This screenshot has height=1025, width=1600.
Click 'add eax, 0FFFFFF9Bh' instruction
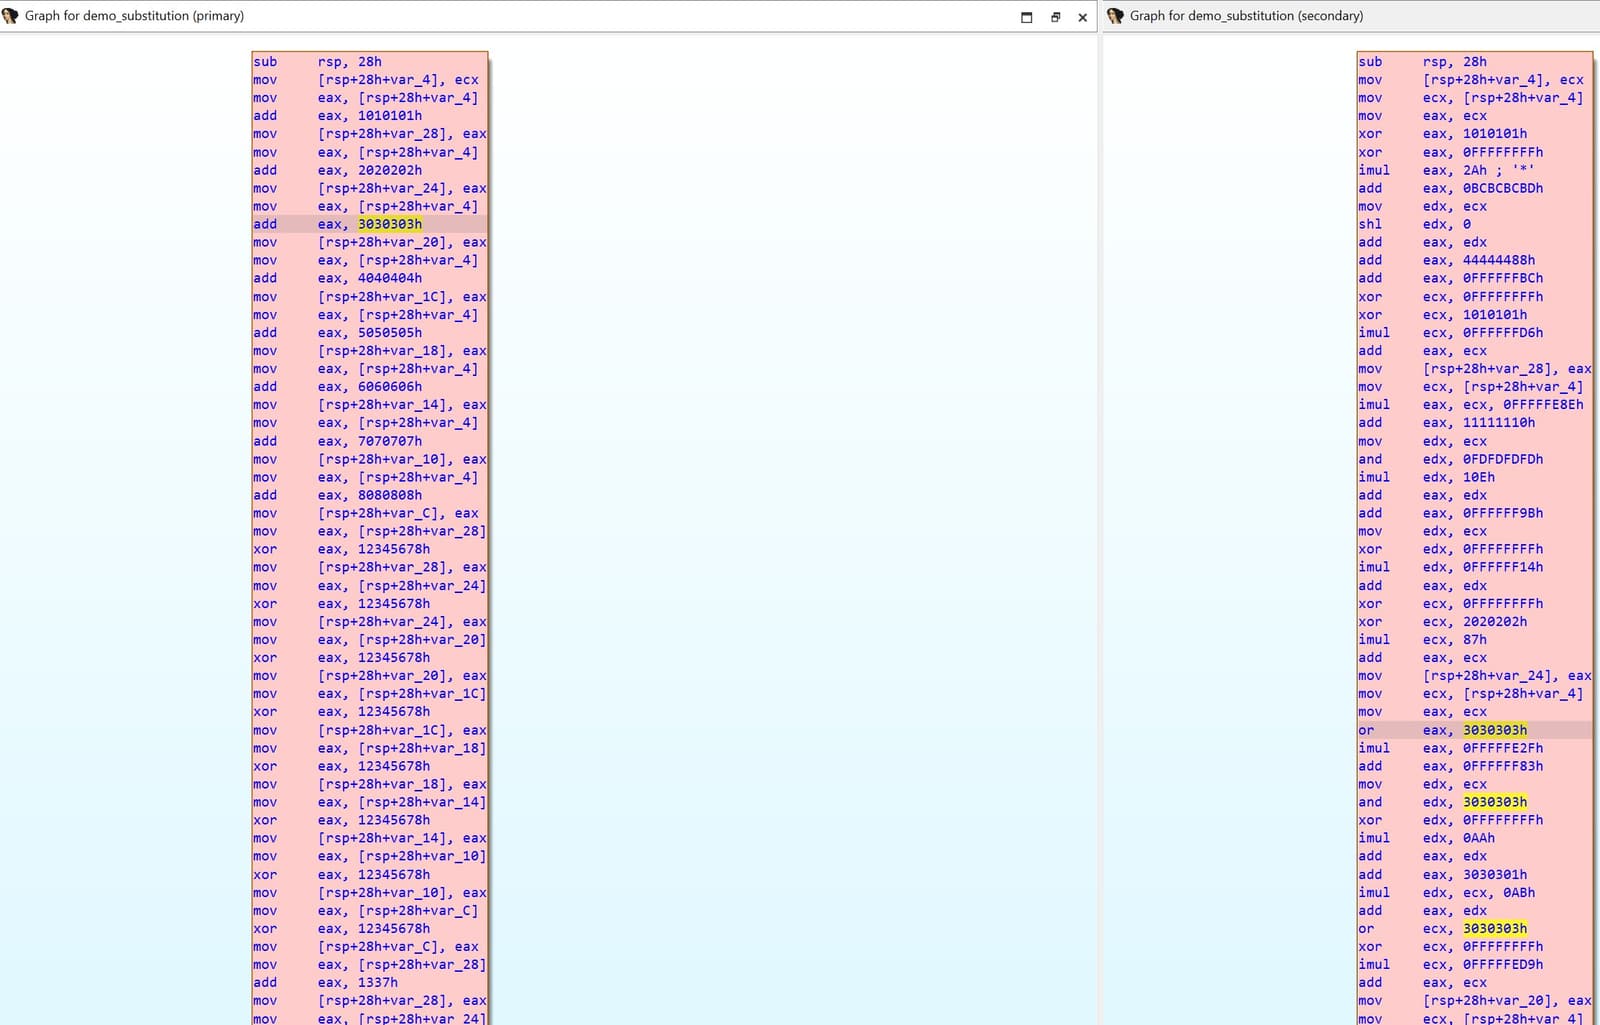1451,513
